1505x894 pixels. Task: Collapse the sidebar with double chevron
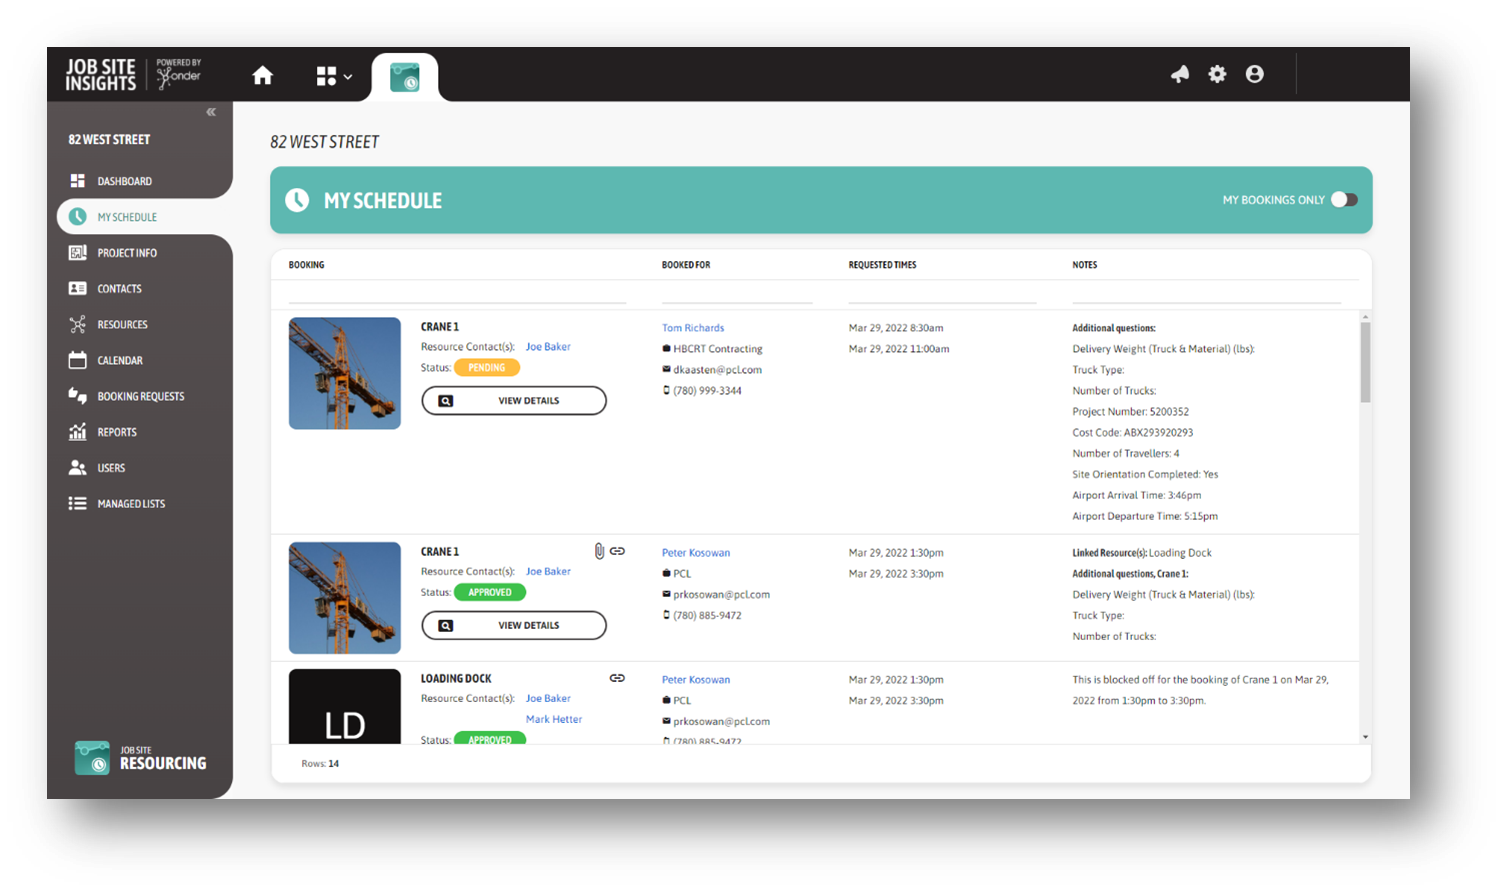point(211,112)
